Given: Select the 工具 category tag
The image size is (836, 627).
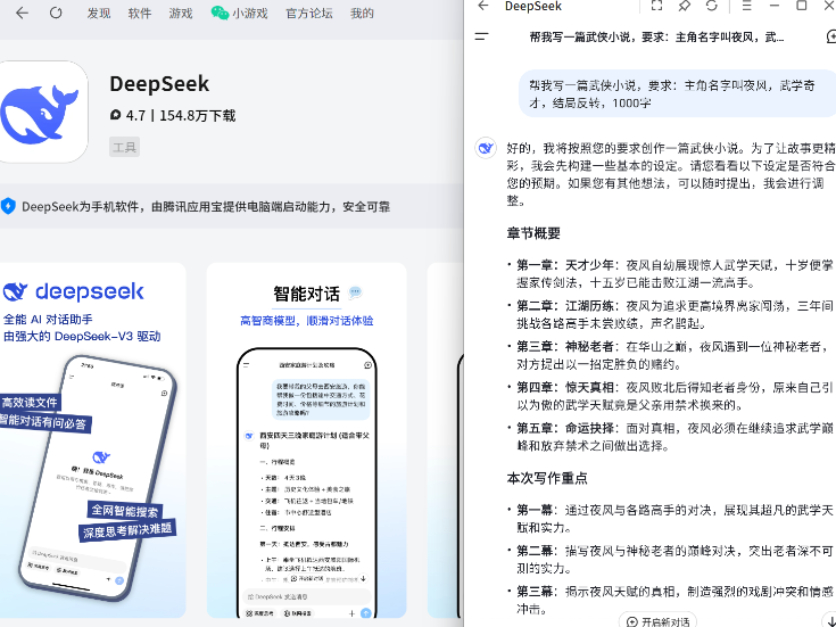Looking at the screenshot, I should 125,147.
